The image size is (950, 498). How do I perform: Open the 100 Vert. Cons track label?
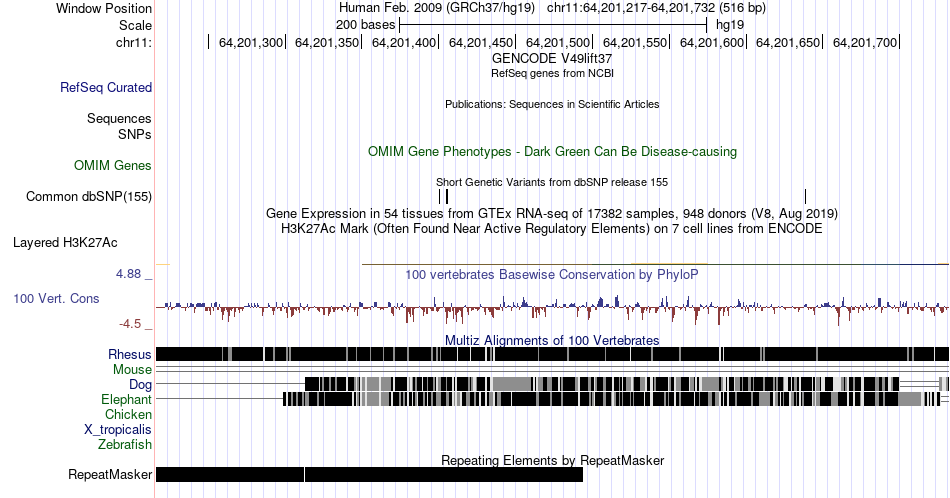coord(56,298)
